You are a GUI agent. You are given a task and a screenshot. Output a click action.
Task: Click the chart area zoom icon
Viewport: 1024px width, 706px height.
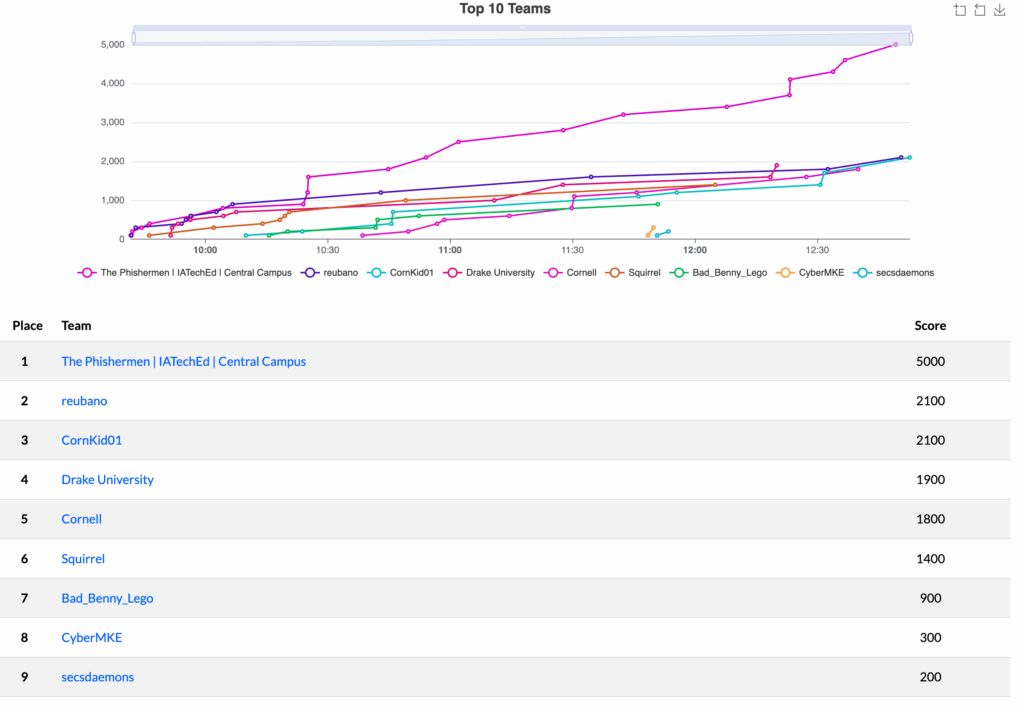click(x=960, y=10)
